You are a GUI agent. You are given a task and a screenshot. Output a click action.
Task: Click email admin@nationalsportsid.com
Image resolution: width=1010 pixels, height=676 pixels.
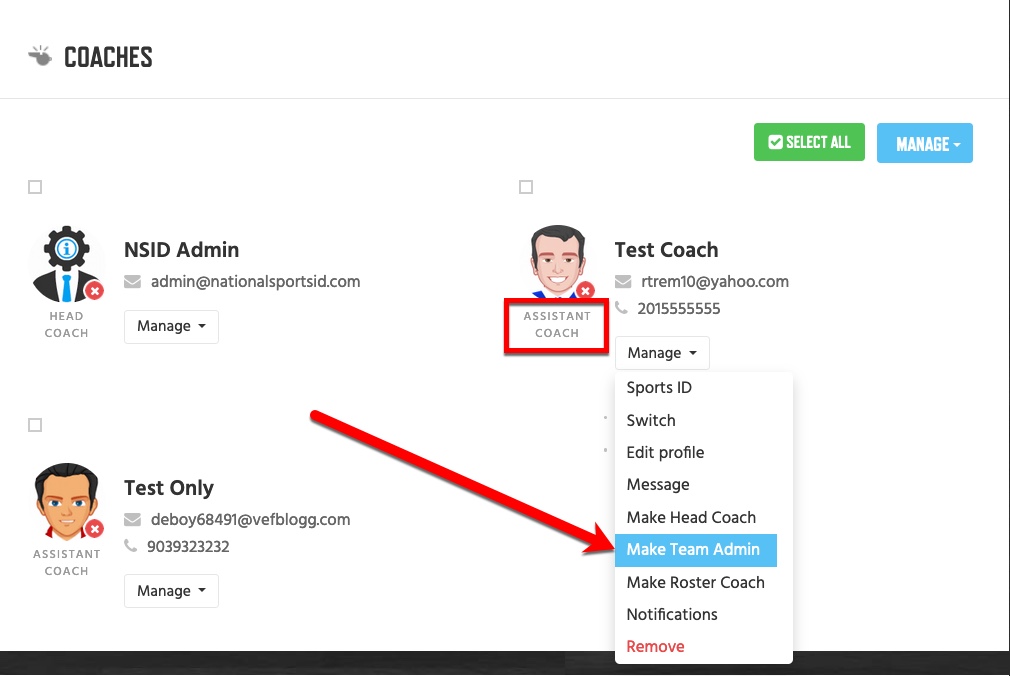coord(256,282)
